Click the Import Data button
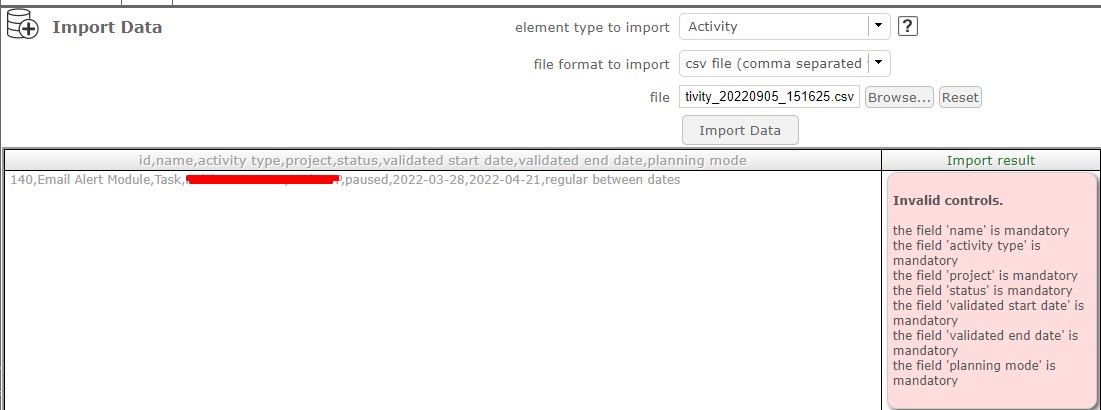 [739, 130]
